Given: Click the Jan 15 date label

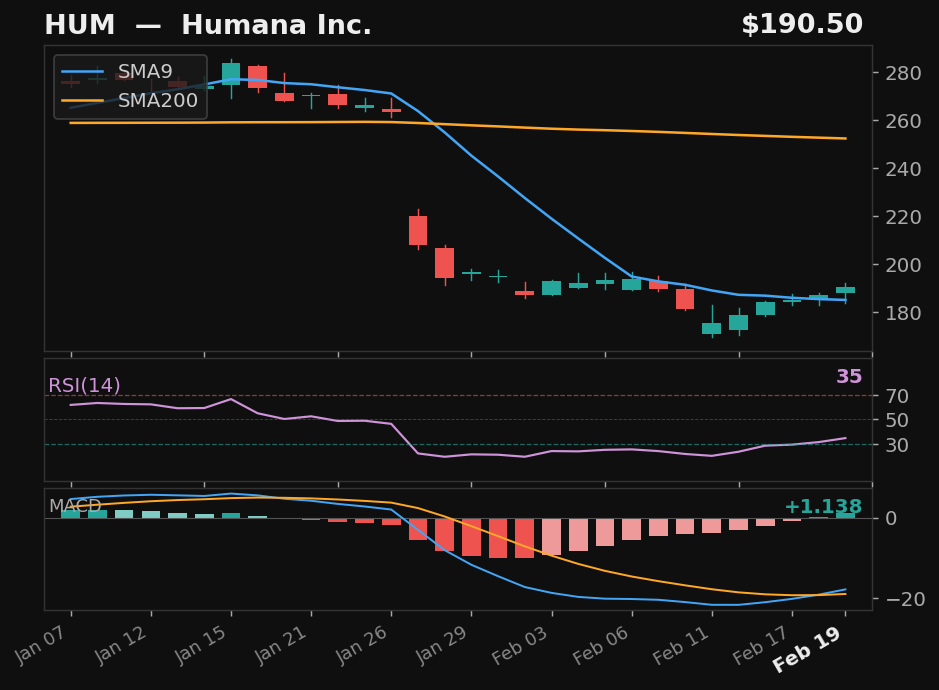Looking at the screenshot, I should [203, 644].
